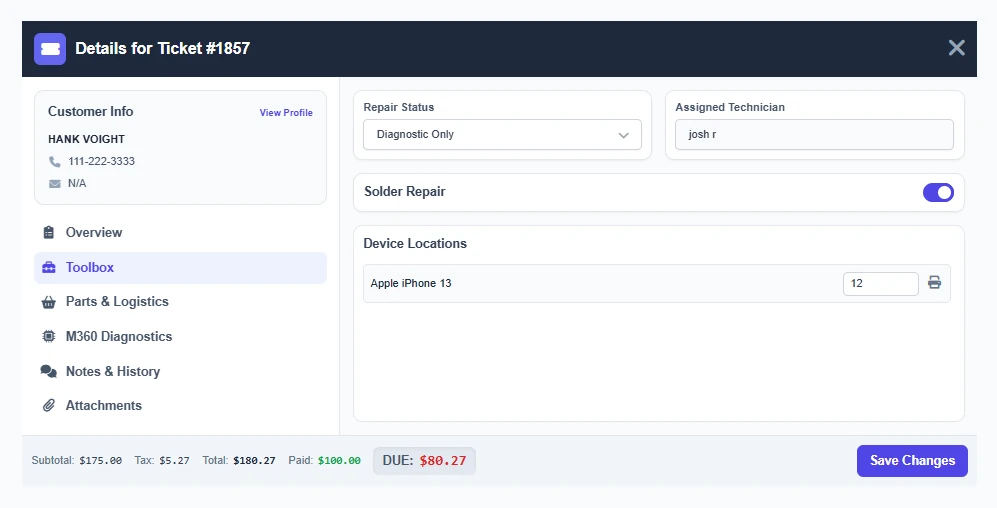
Task: Click the phone icon beside 111-222-3333
Action: pos(55,161)
